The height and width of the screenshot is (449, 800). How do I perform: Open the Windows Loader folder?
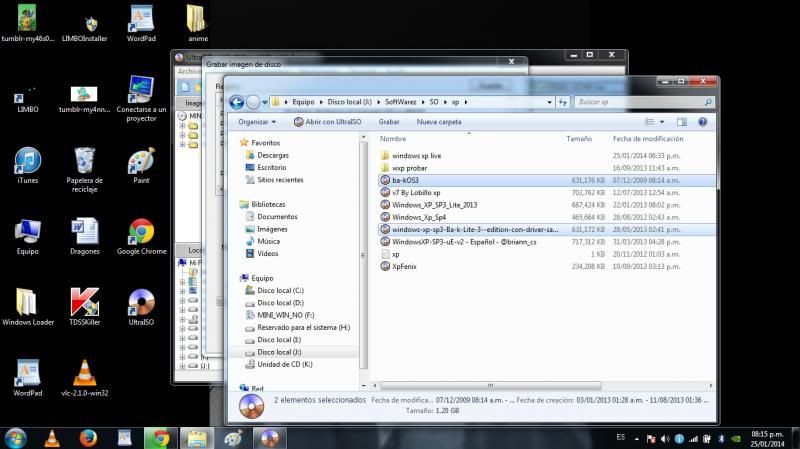(28, 307)
